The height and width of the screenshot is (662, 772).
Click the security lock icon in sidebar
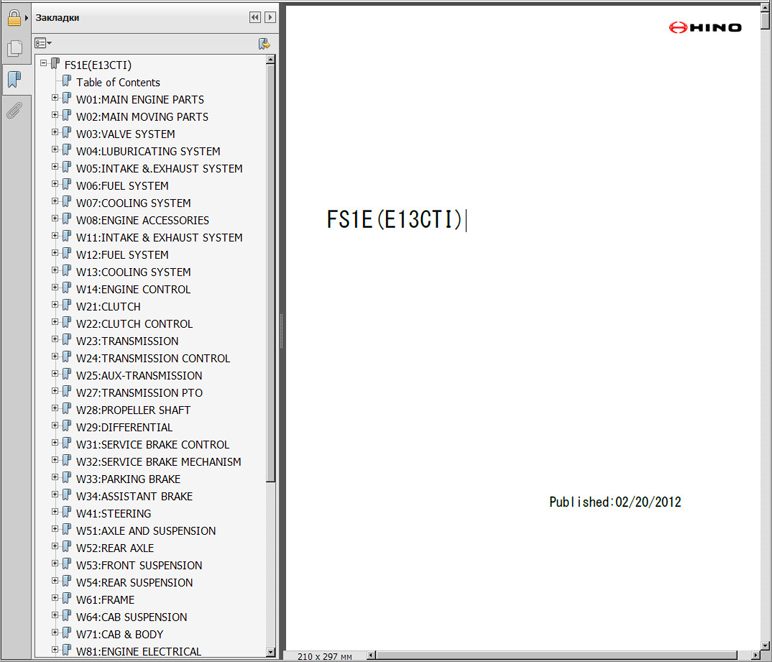pyautogui.click(x=14, y=17)
